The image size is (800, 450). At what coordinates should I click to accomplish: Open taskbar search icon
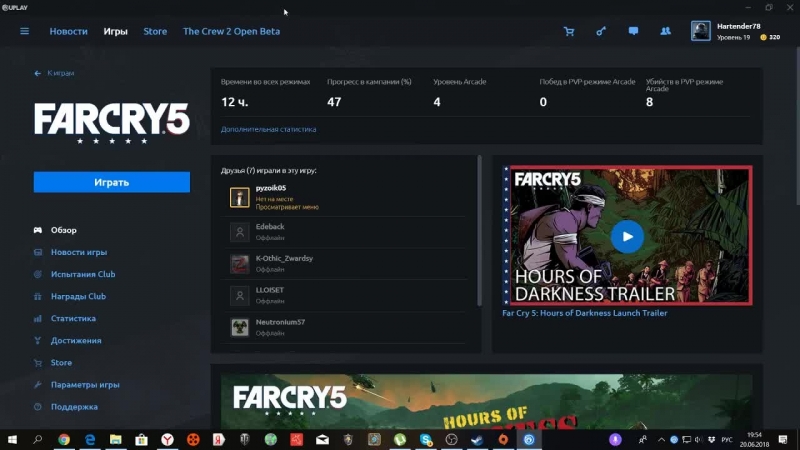(x=37, y=439)
